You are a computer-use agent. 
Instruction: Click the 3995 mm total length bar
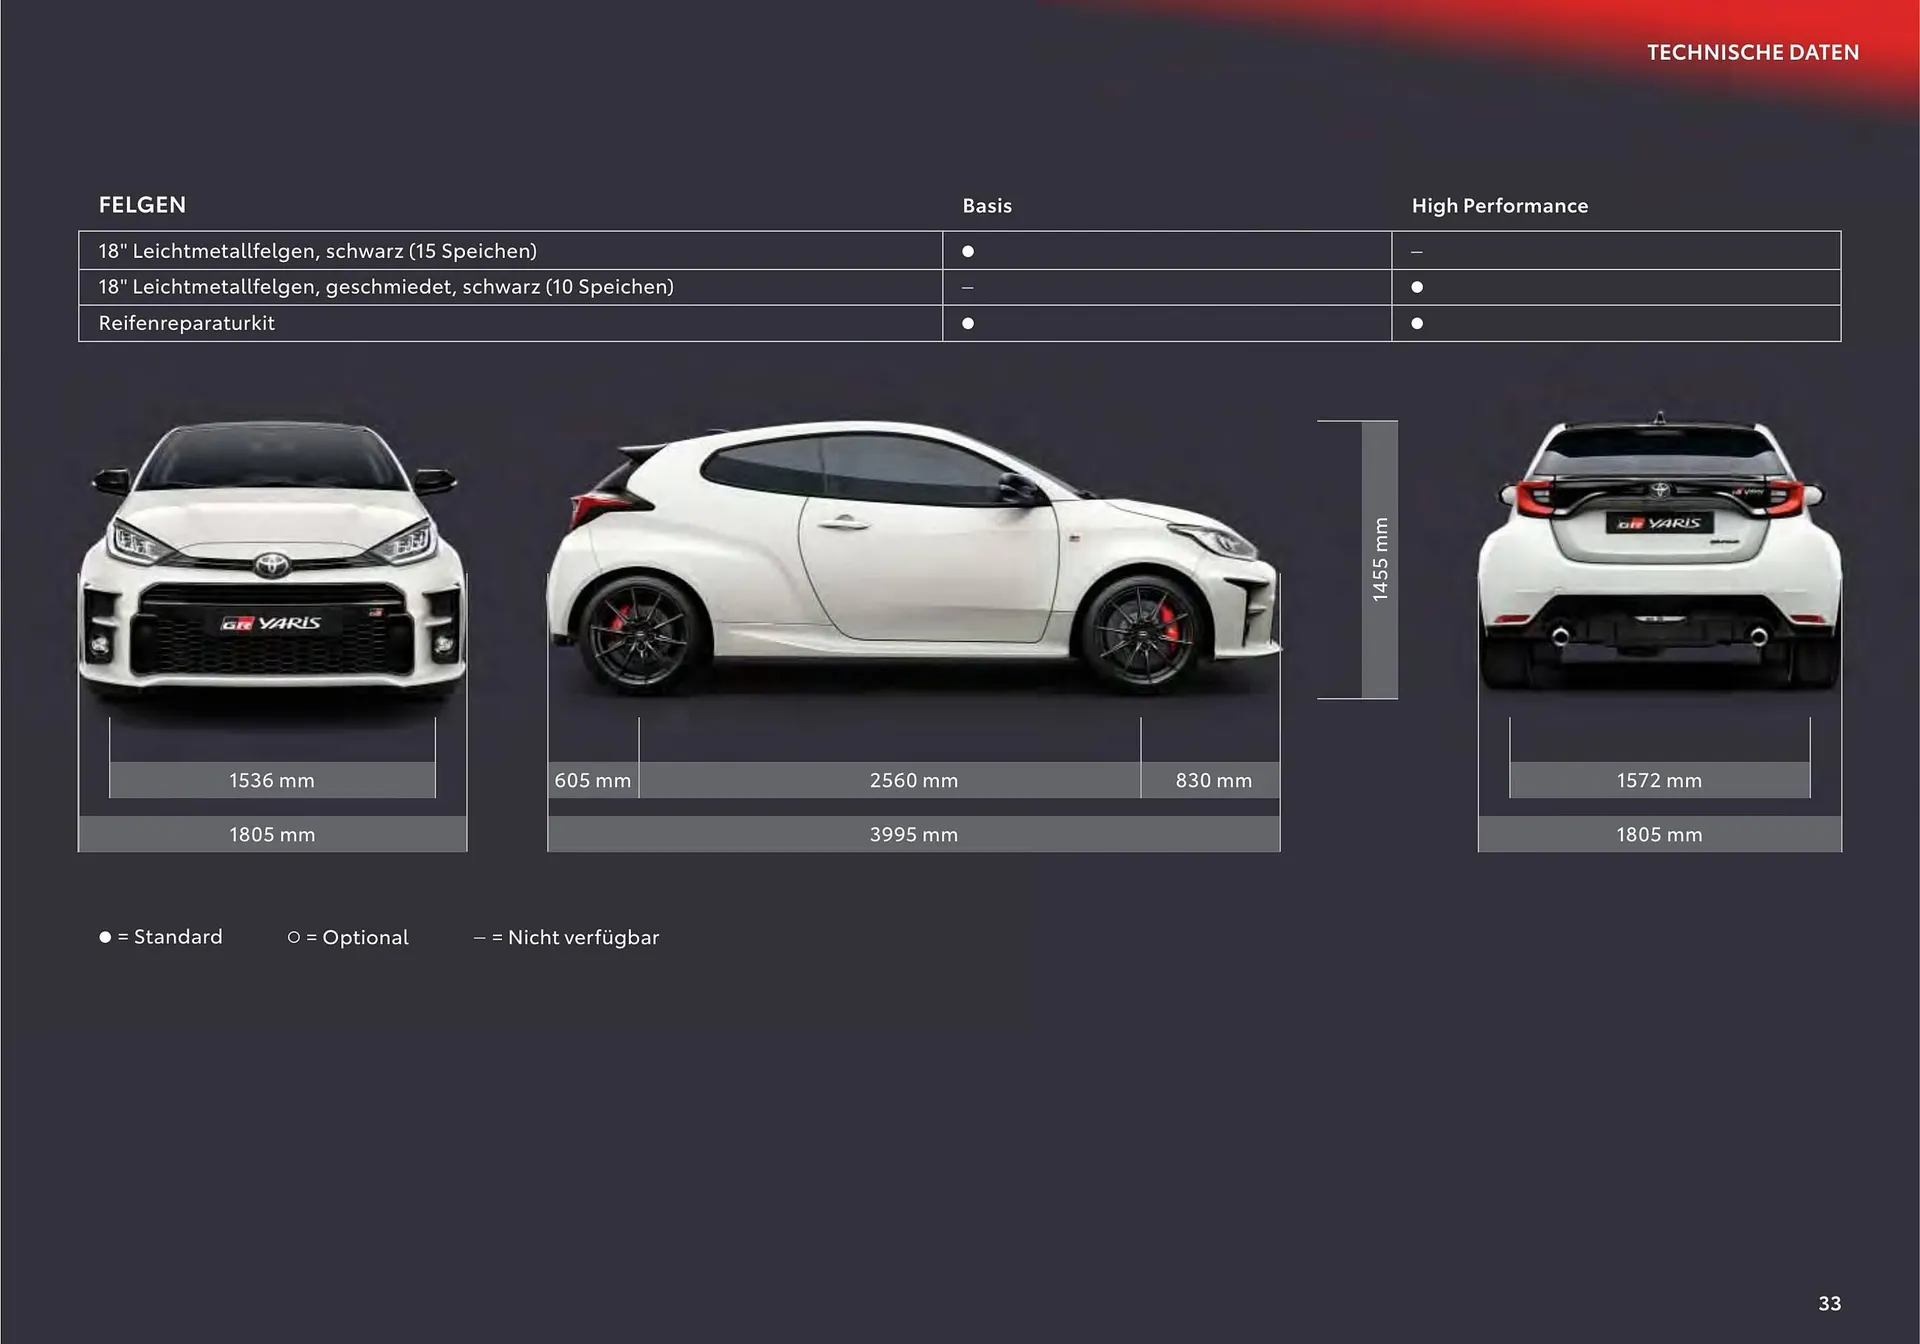point(913,834)
